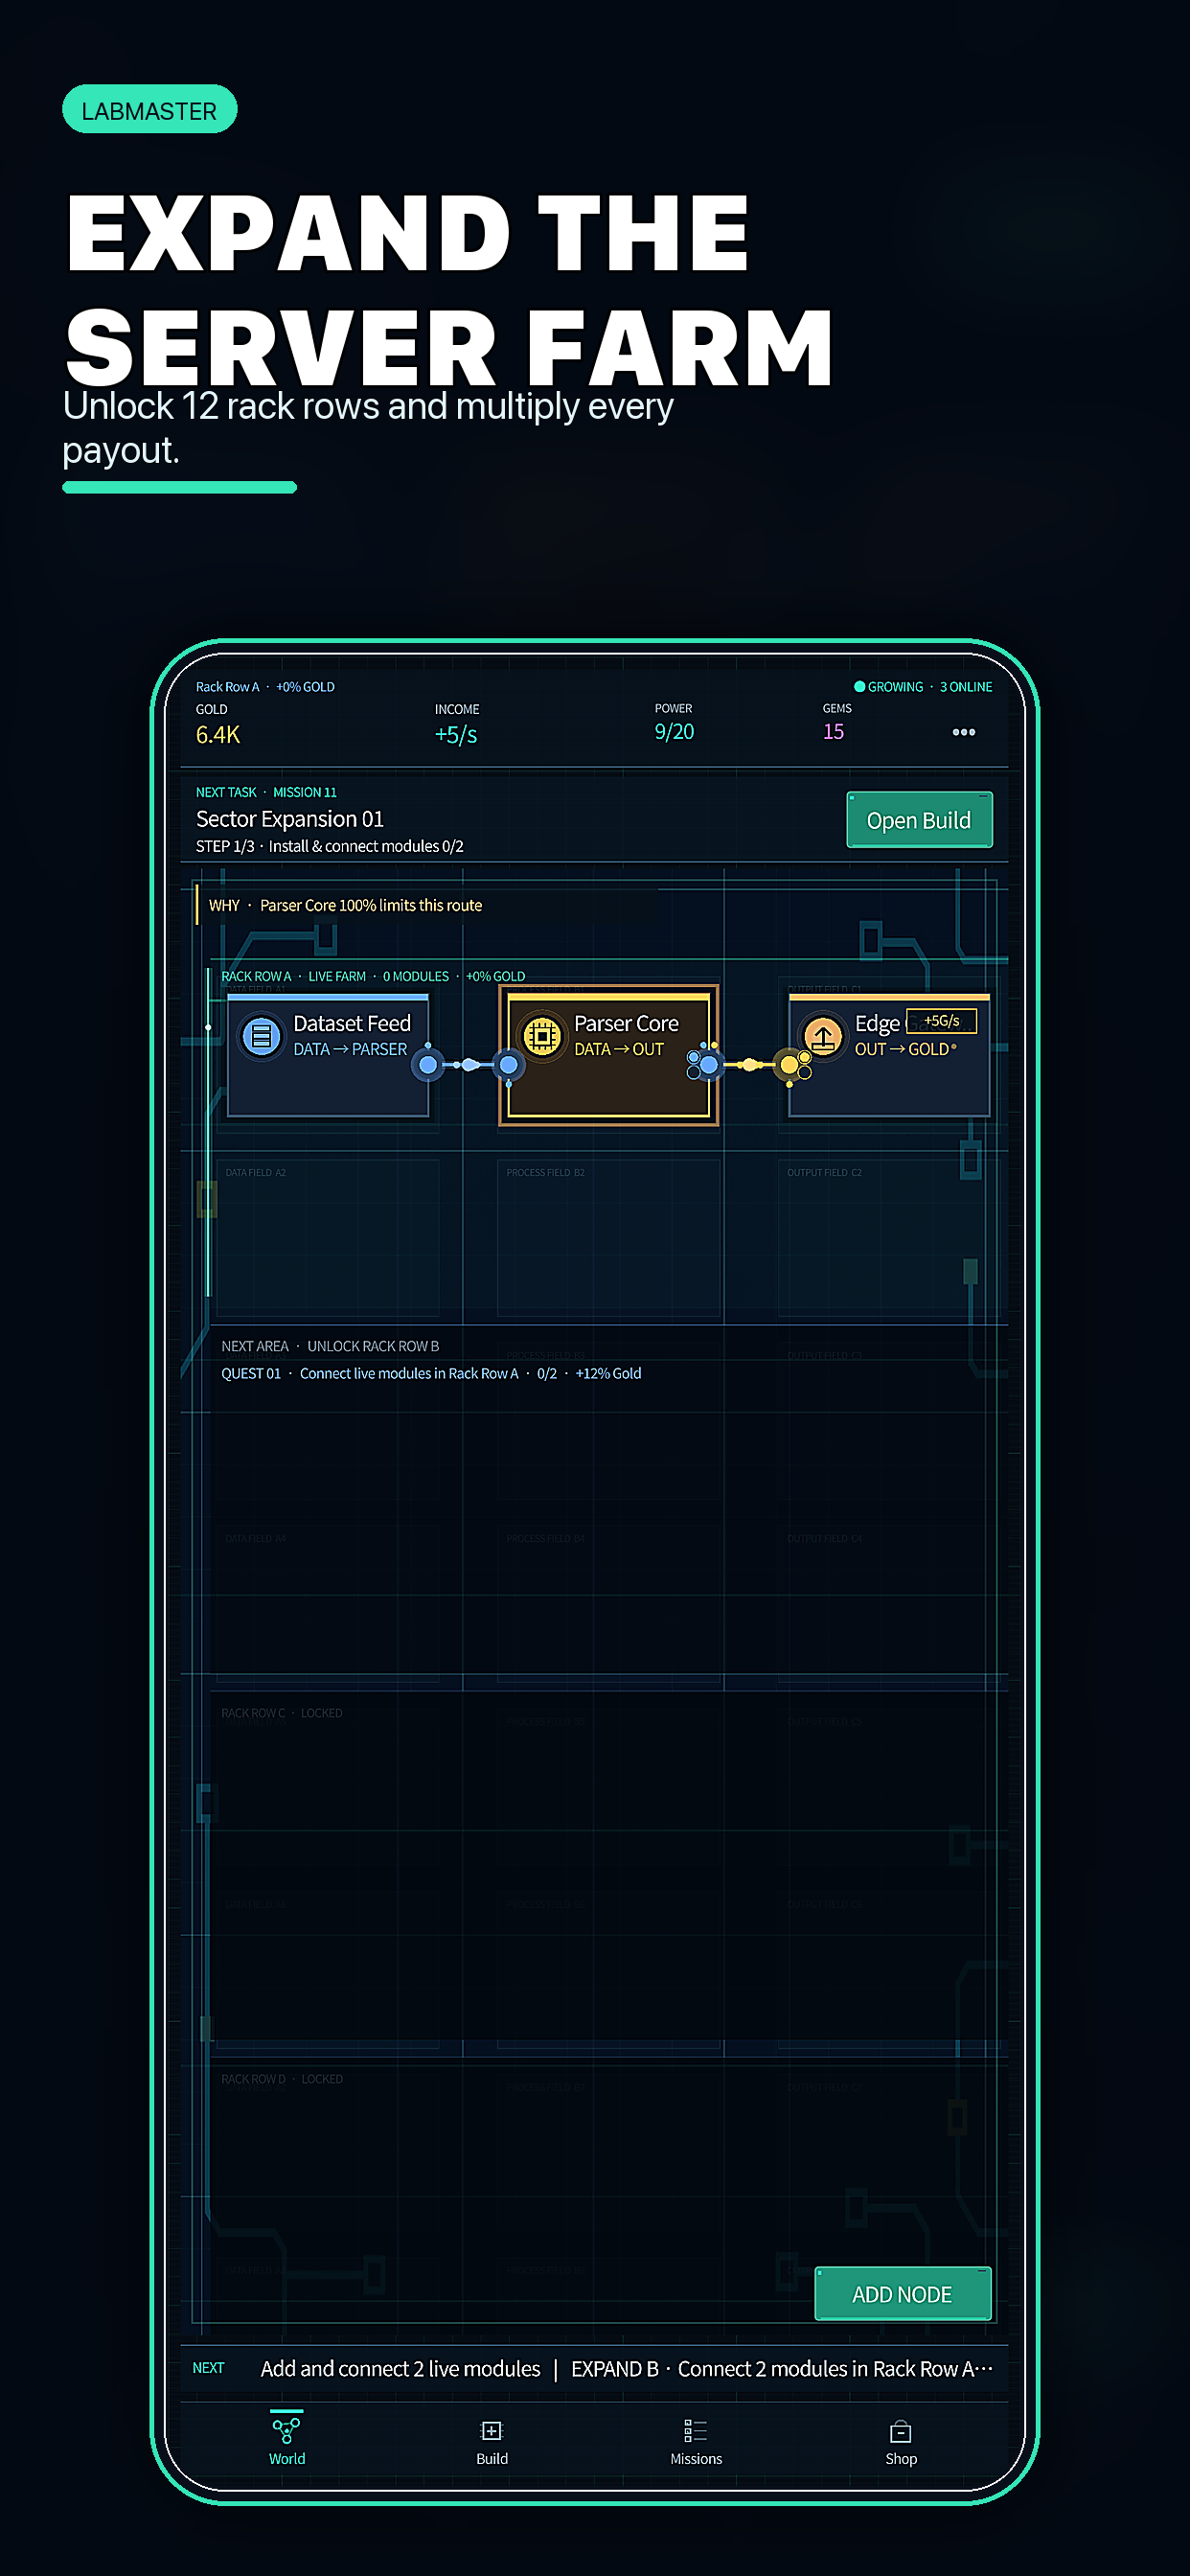The width and height of the screenshot is (1190, 2576).
Task: Open the three-dot more options menu
Action: [x=963, y=732]
